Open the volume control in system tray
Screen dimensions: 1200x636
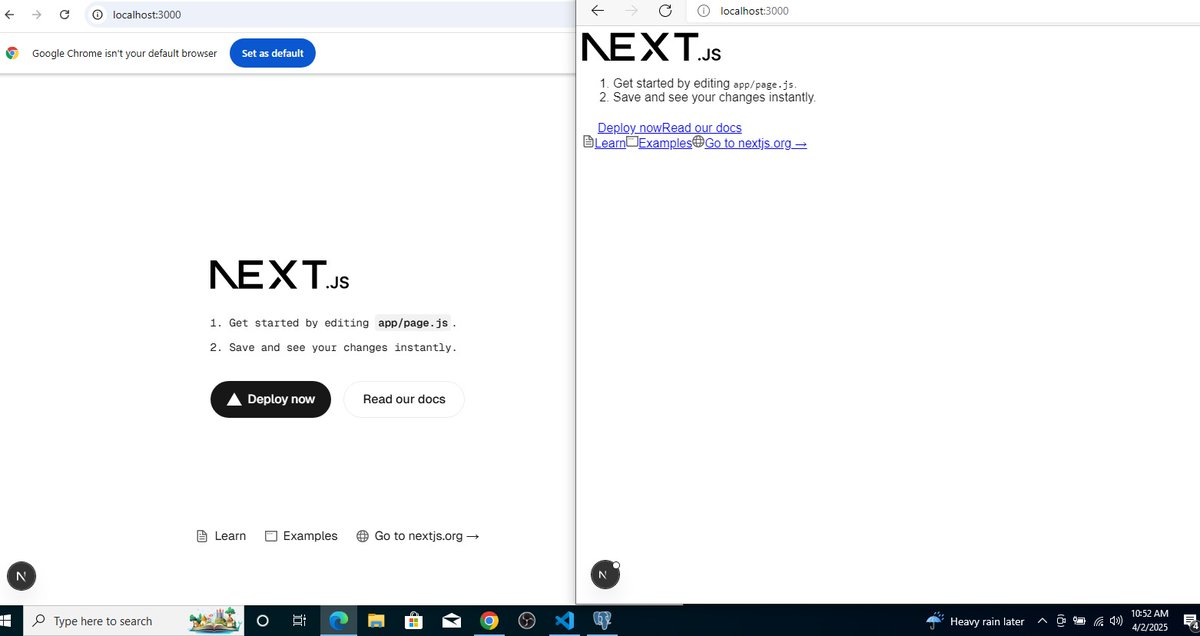tap(1116, 621)
